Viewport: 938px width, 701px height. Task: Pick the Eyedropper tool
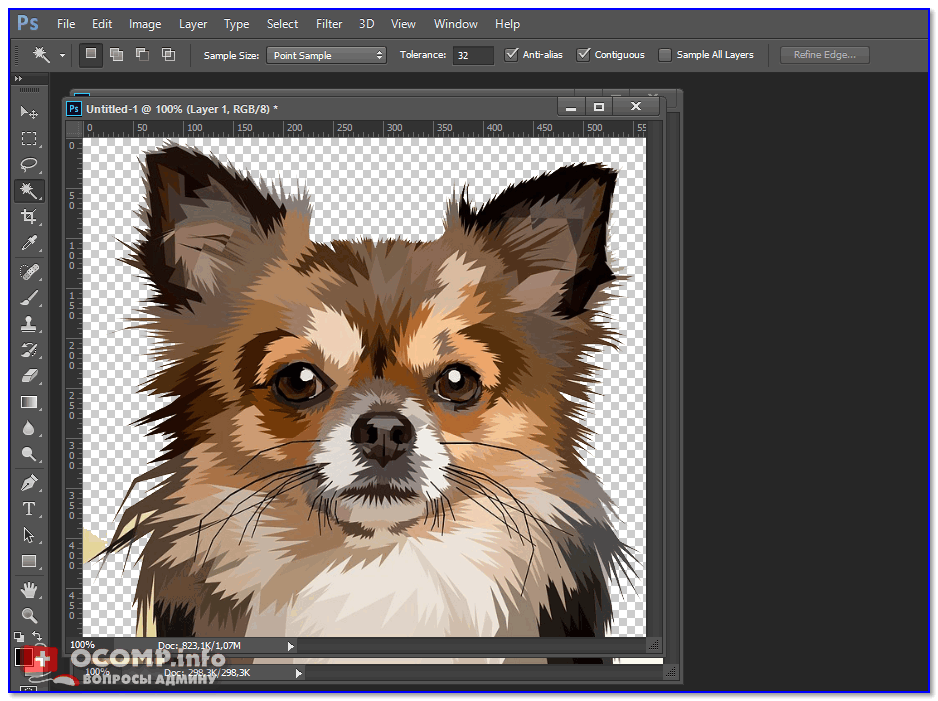pyautogui.click(x=29, y=244)
